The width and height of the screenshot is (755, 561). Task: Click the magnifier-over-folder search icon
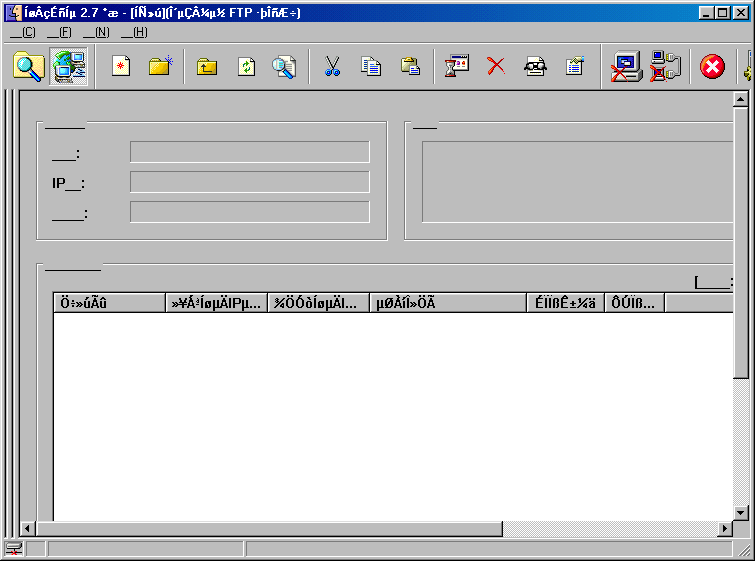[x=29, y=67]
